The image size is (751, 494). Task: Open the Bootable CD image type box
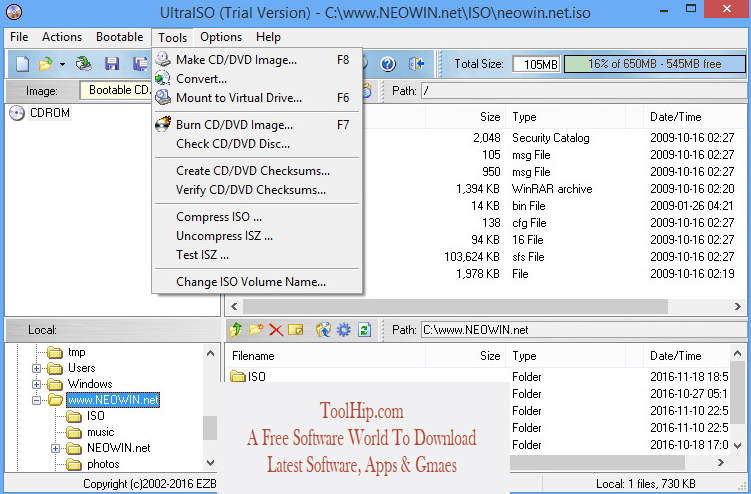115,90
